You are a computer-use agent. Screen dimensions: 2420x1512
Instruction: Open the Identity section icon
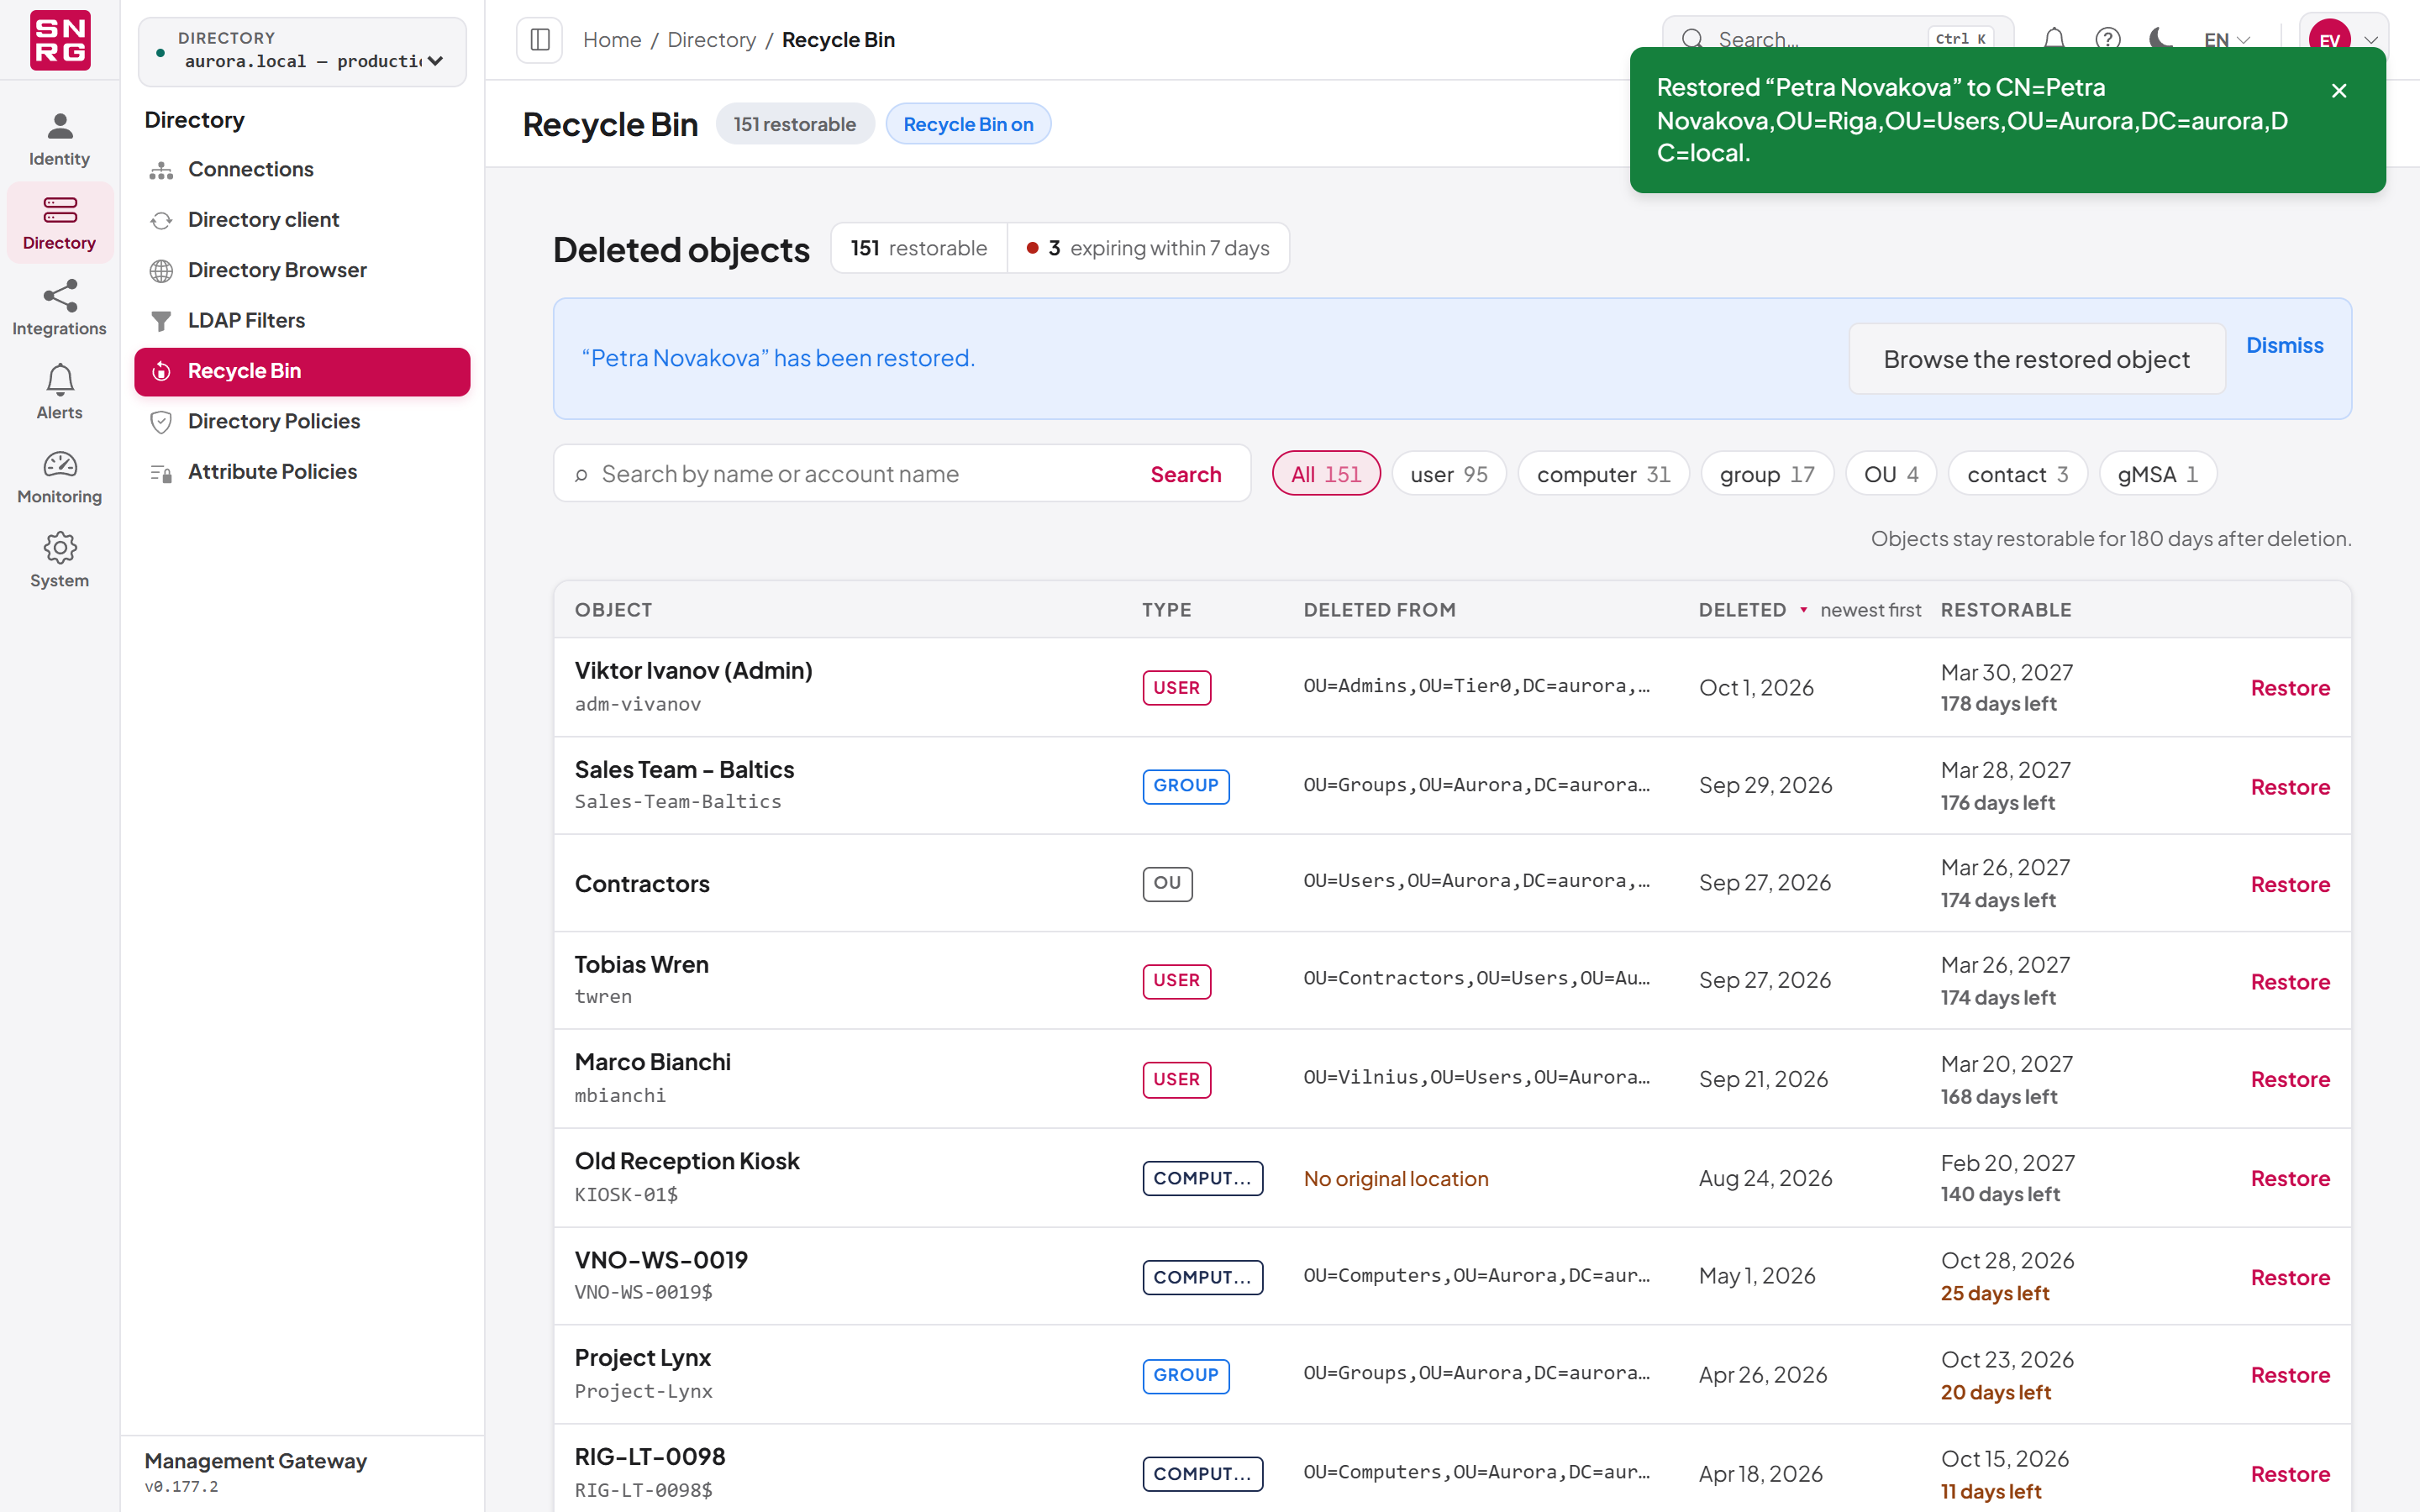tap(59, 138)
